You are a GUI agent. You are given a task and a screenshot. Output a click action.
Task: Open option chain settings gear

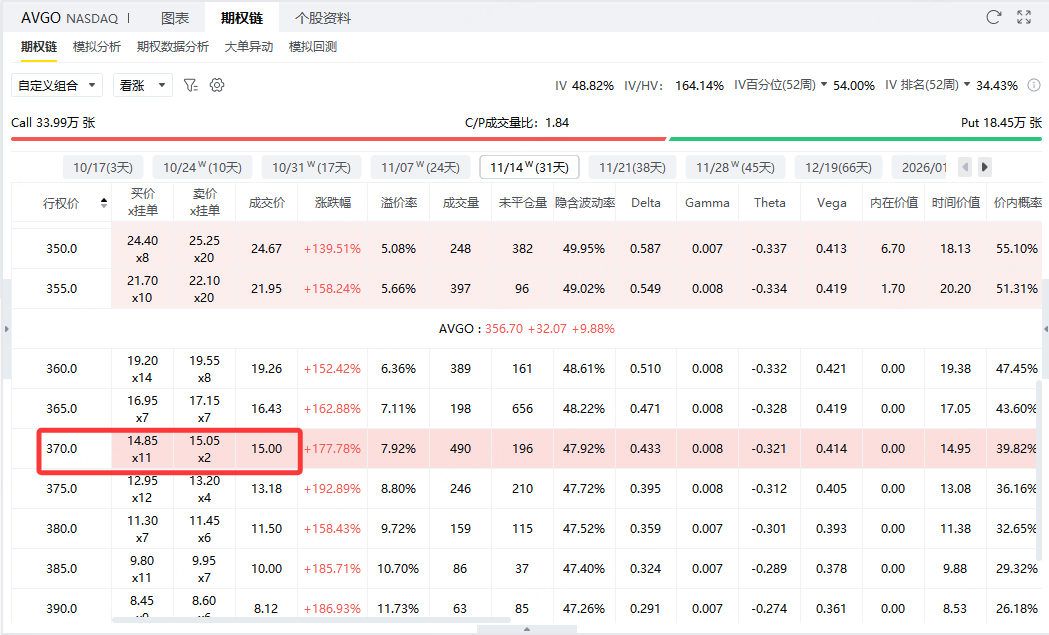pyautogui.click(x=217, y=85)
